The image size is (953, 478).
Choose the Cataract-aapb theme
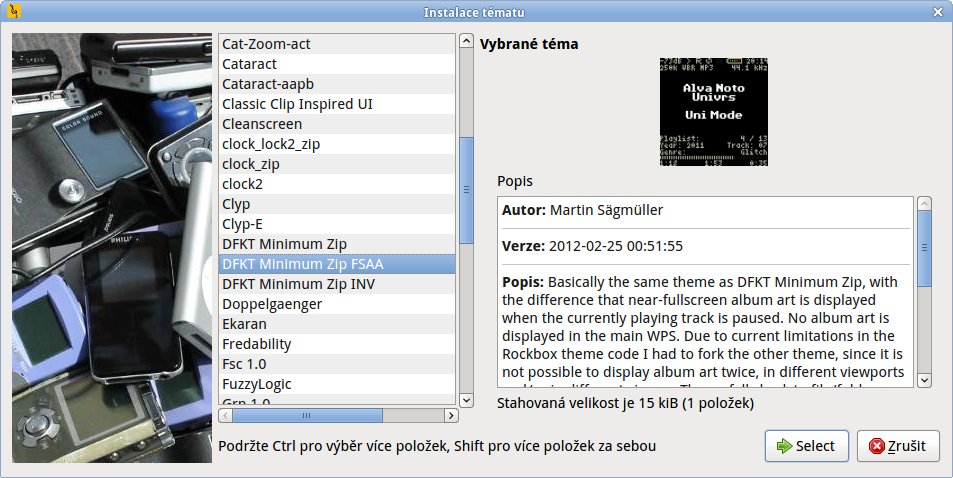337,84
